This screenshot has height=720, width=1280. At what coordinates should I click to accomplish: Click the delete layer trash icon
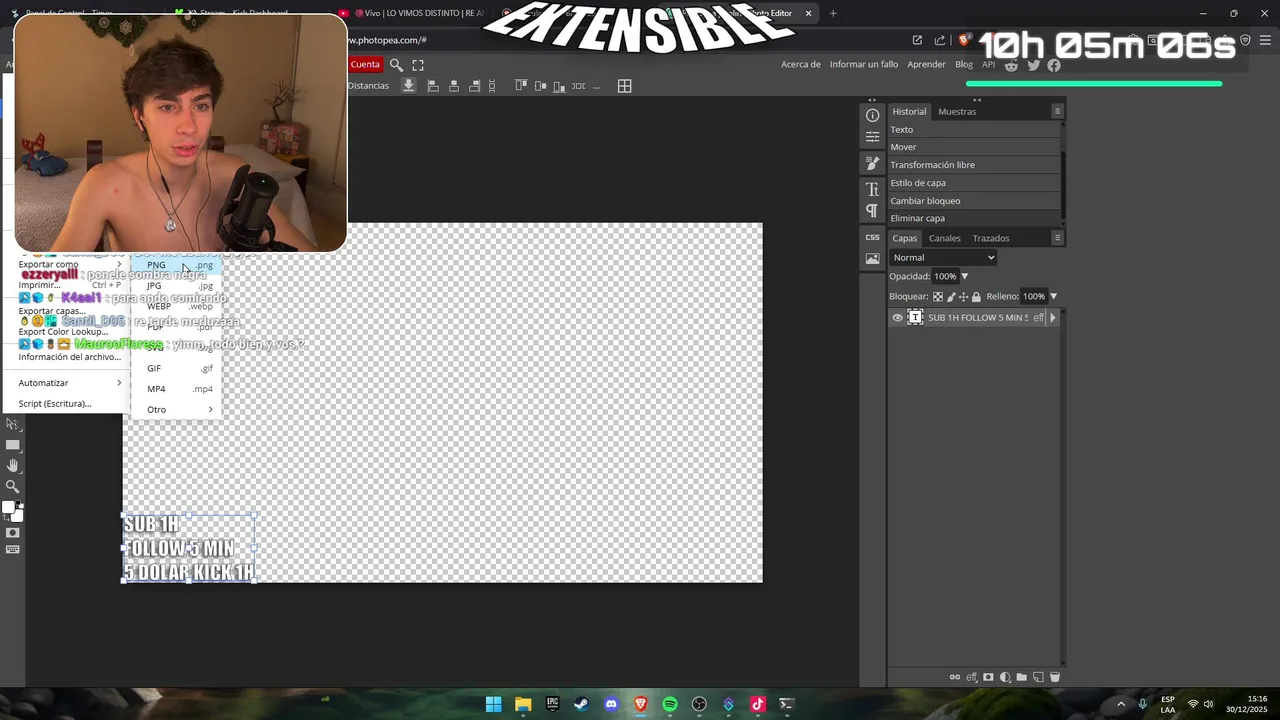(x=1054, y=677)
